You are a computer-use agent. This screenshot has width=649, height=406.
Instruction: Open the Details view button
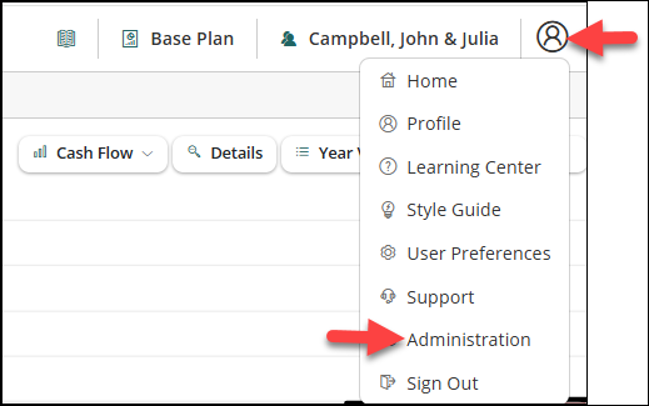pyautogui.click(x=224, y=154)
